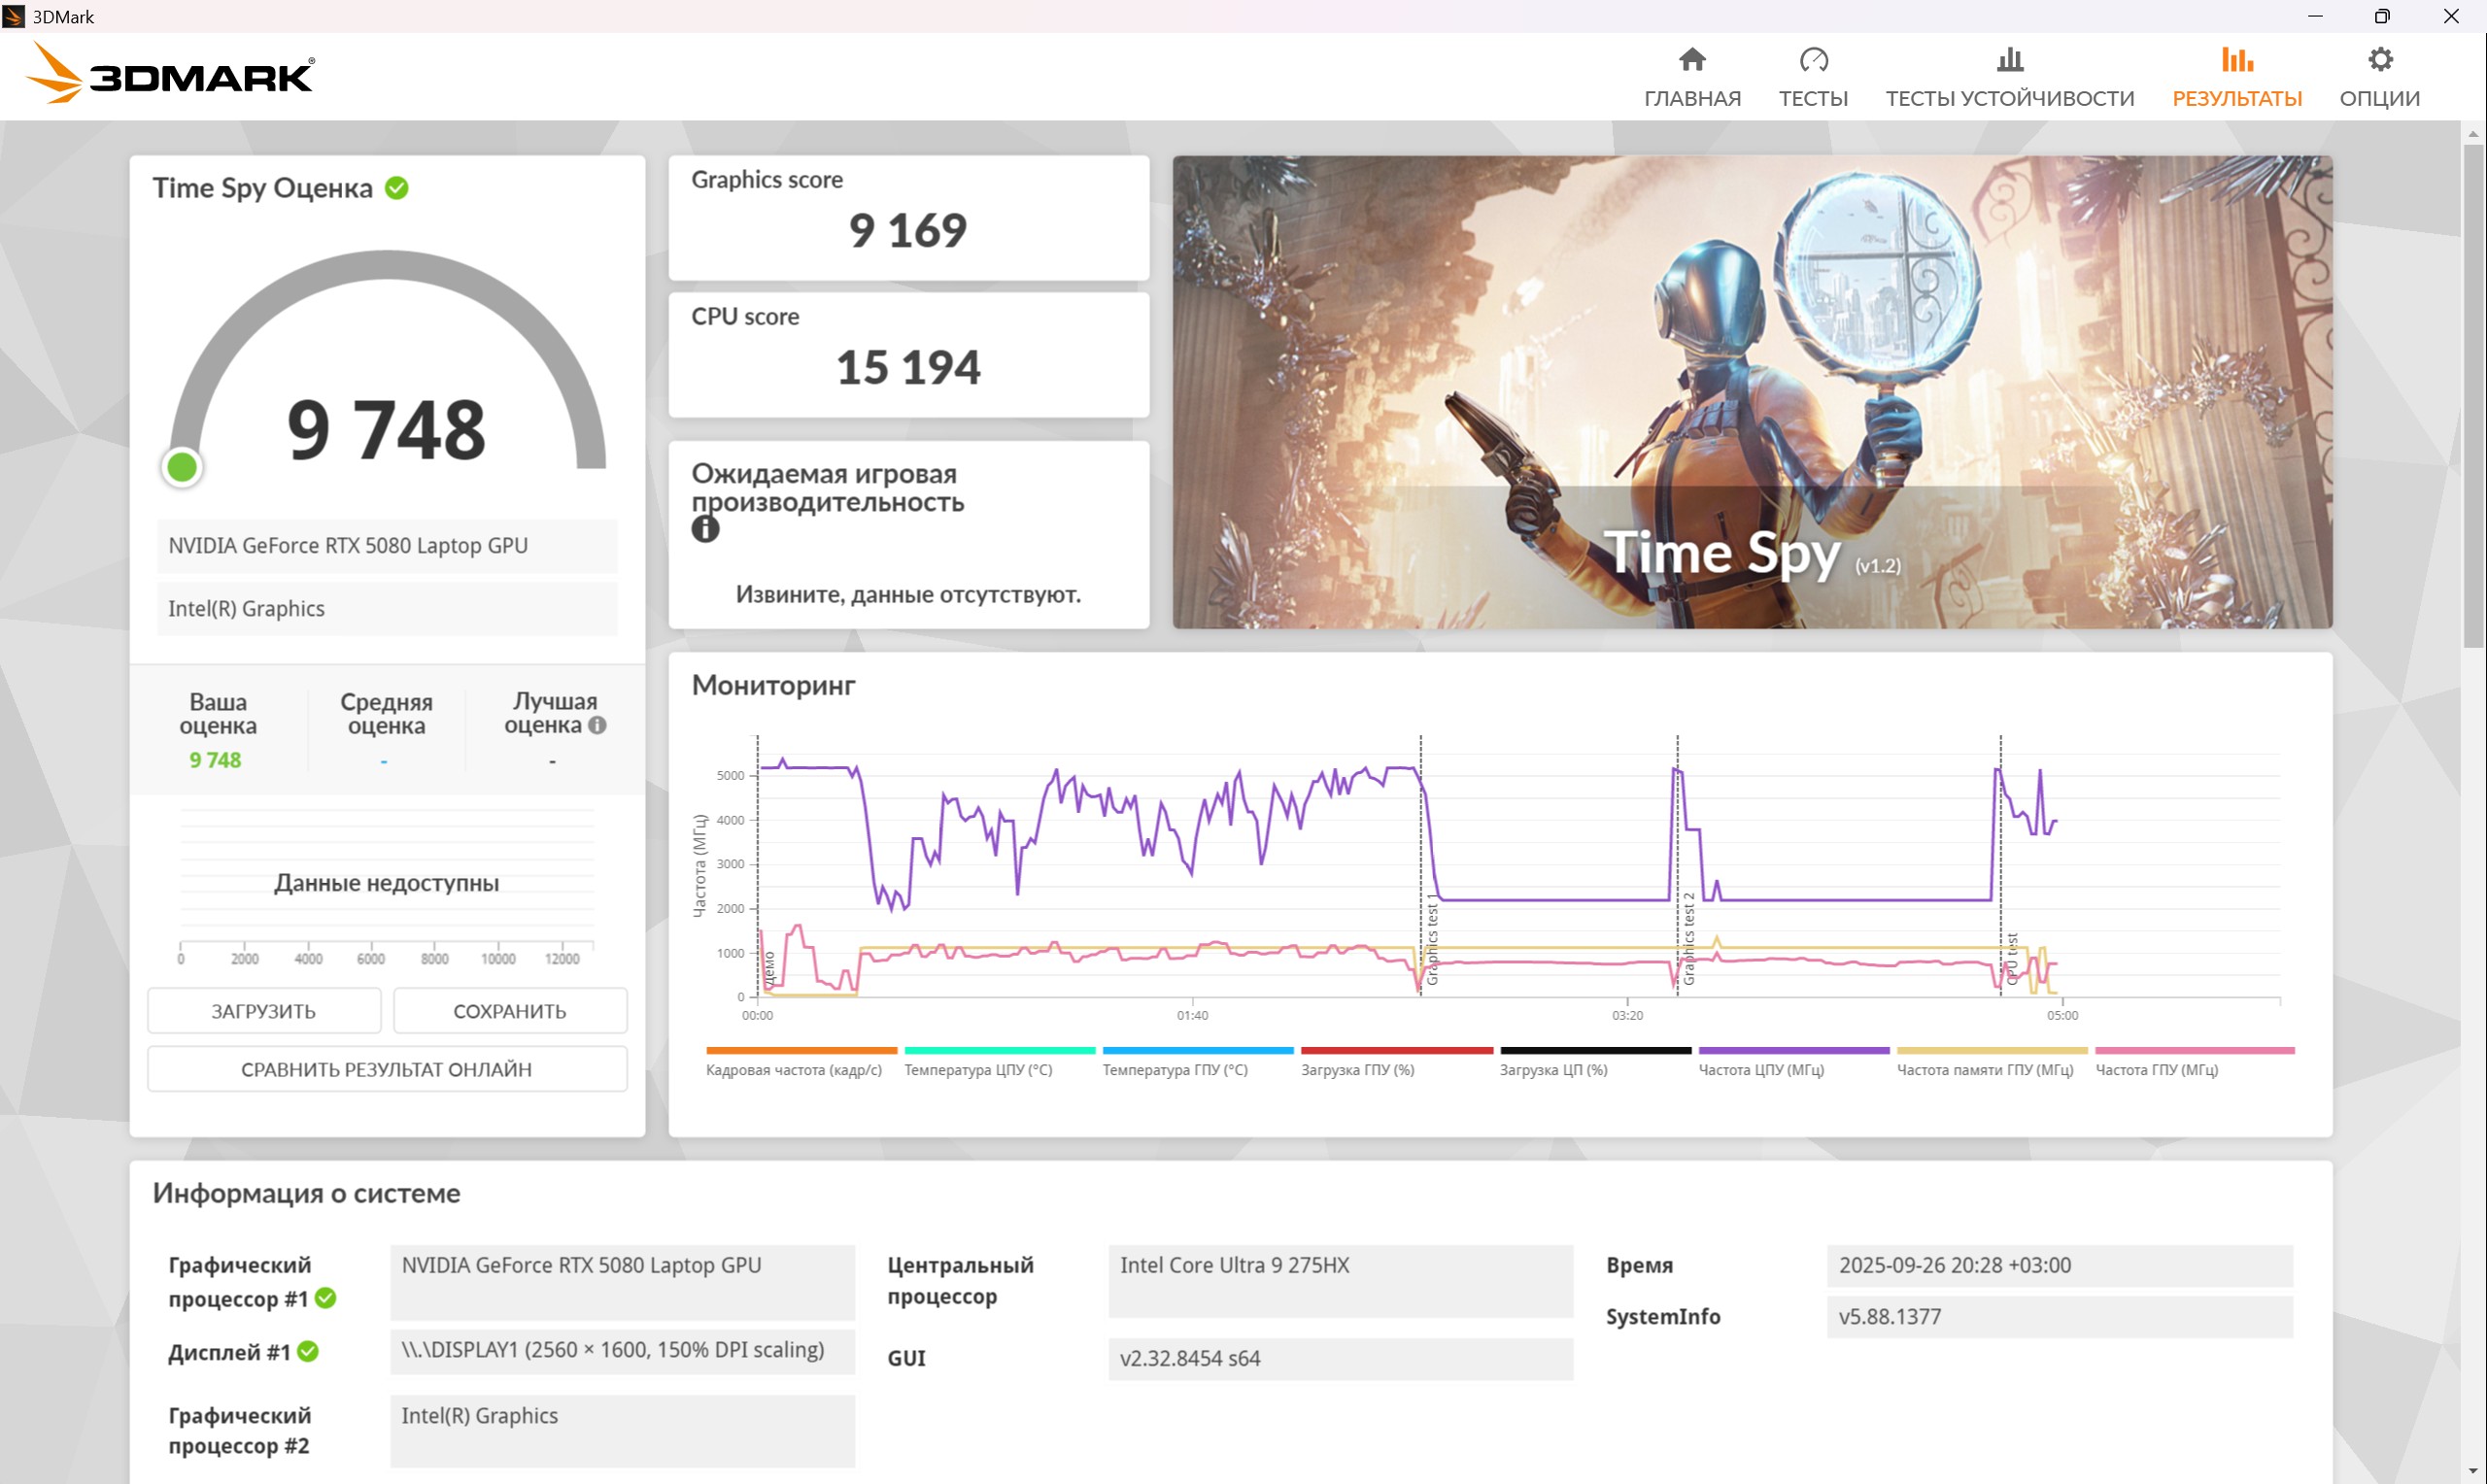This screenshot has height=1484, width=2487.
Task: Click СРАВНИТЬ РЕЗУЛЬТАТ ОНЛАЙН button
Action: 387,1069
